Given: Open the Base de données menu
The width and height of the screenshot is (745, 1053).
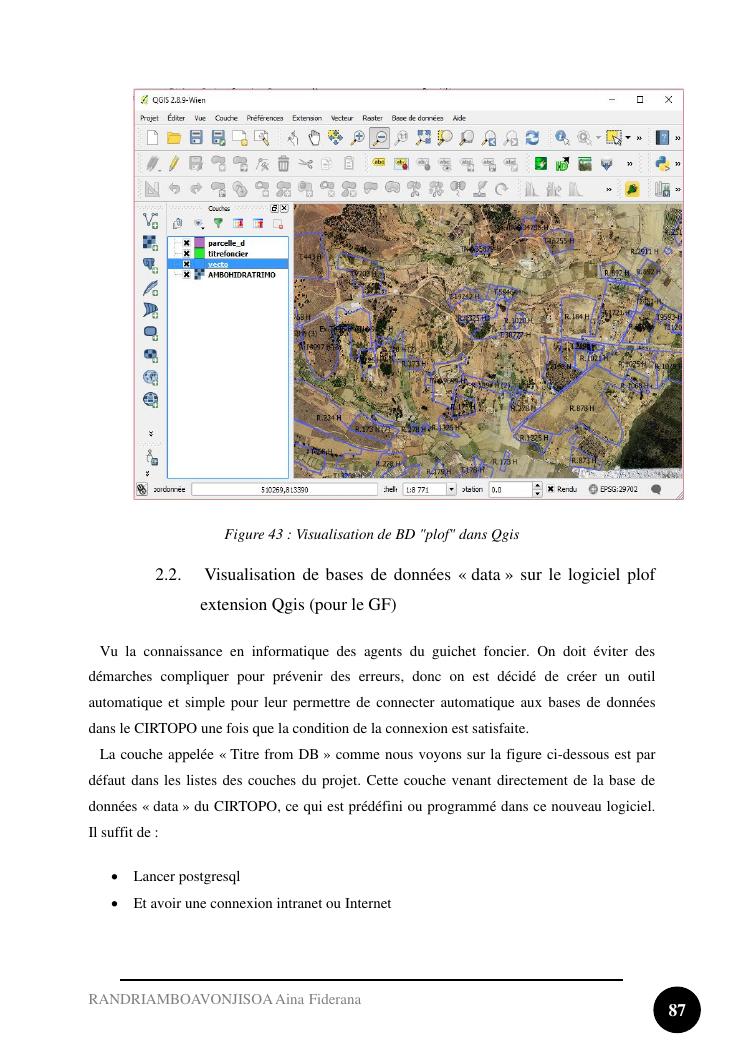Looking at the screenshot, I should [x=417, y=118].
